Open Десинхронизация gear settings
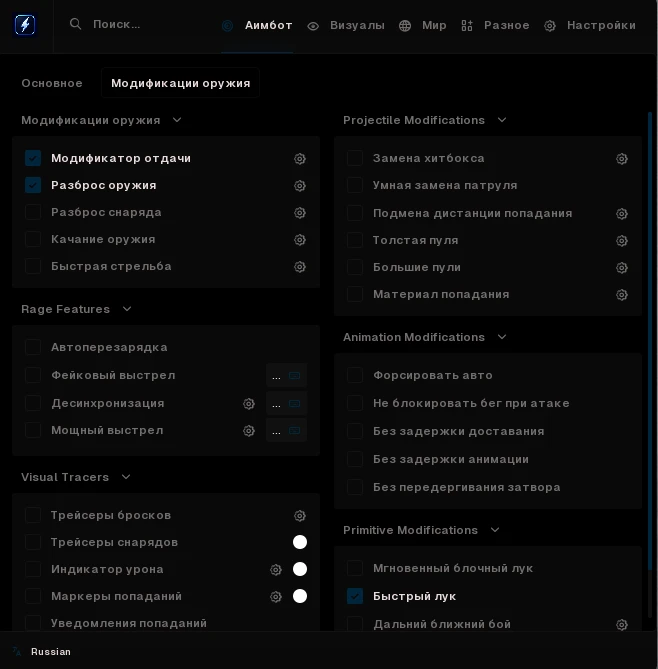This screenshot has height=669, width=658. (x=249, y=404)
